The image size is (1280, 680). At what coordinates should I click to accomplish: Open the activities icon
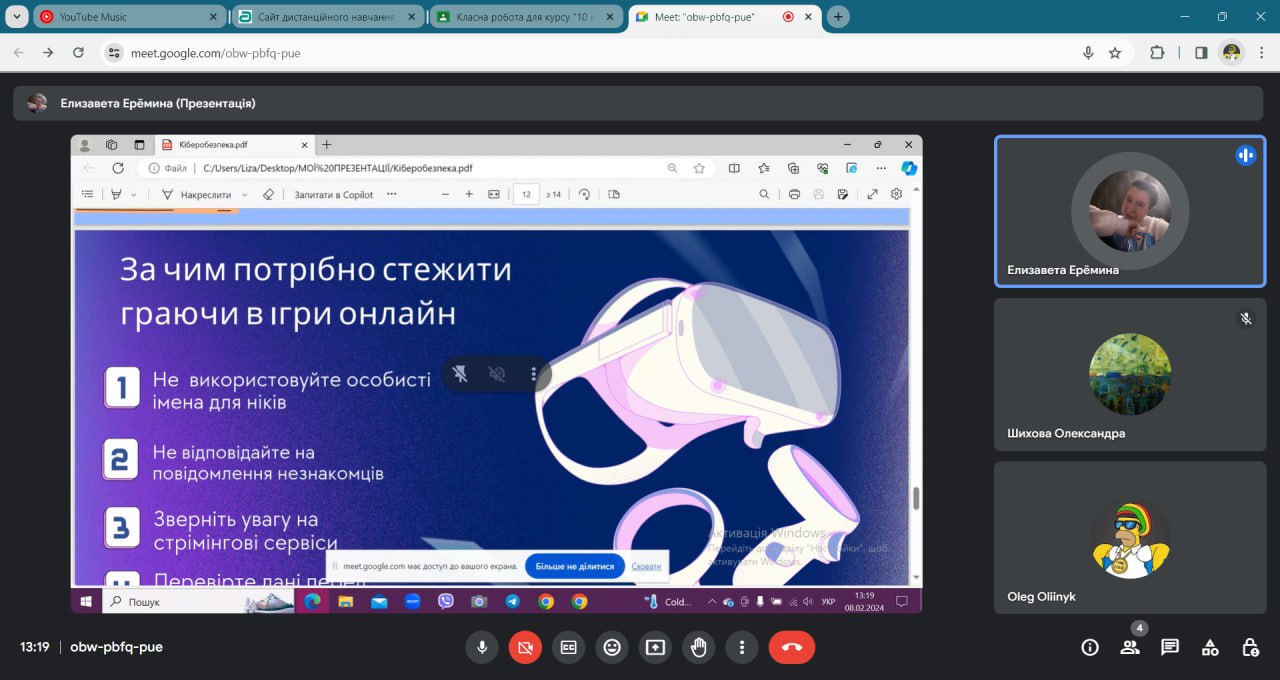[x=1210, y=647]
